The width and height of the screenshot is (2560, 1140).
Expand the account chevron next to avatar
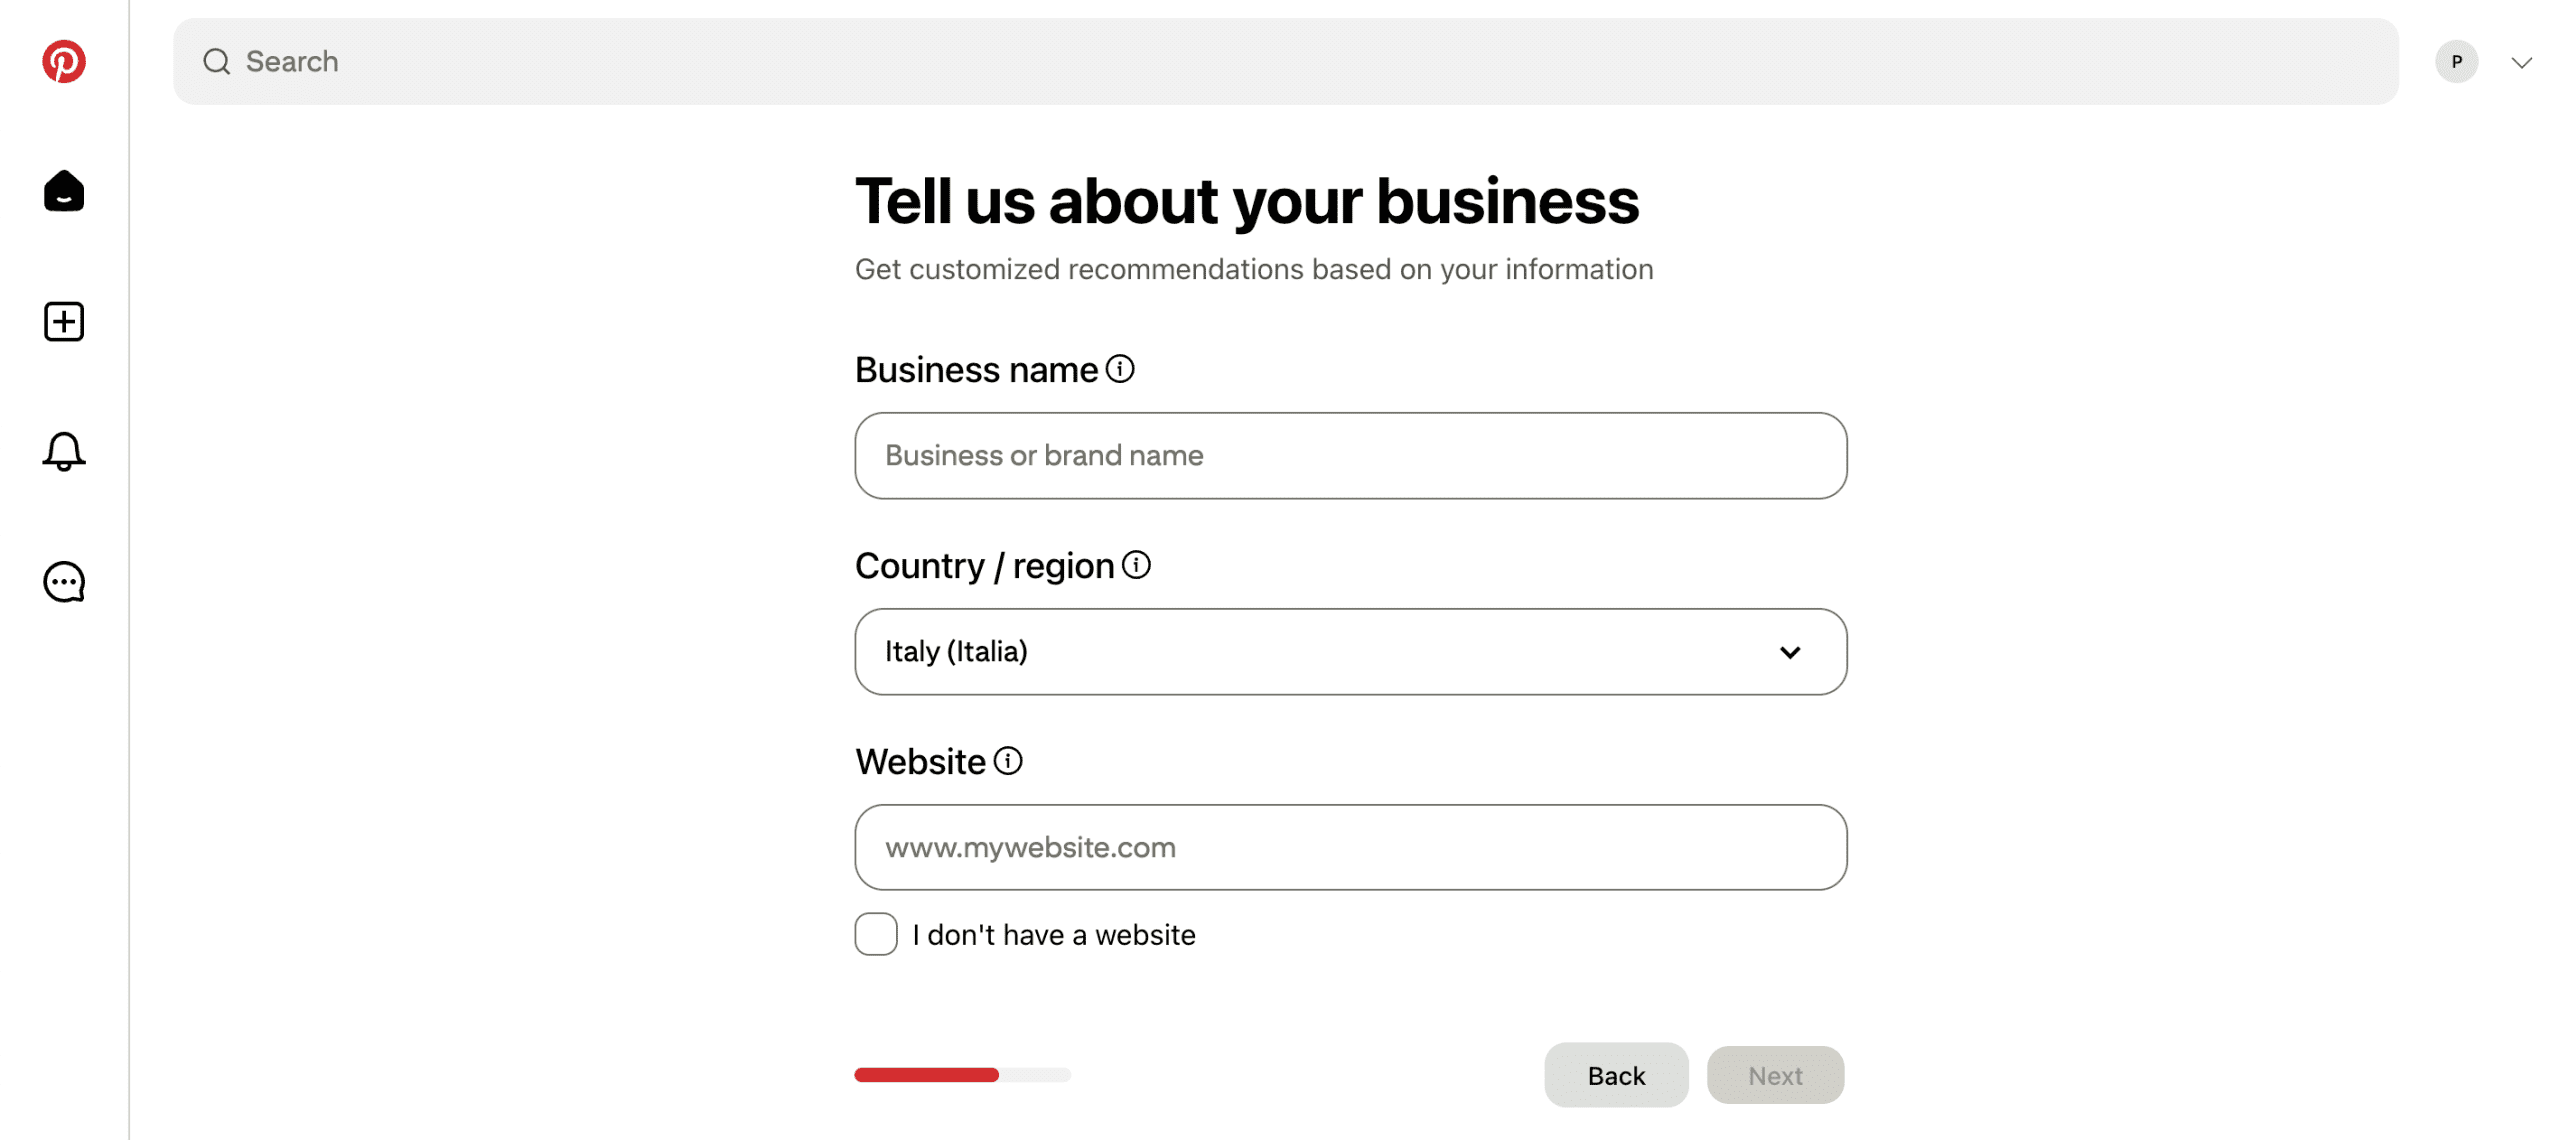[2522, 62]
